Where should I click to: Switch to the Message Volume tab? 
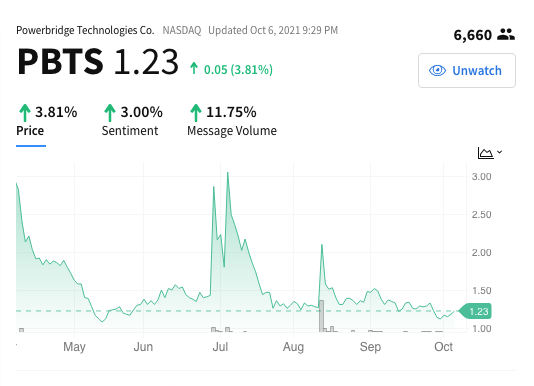tap(232, 131)
